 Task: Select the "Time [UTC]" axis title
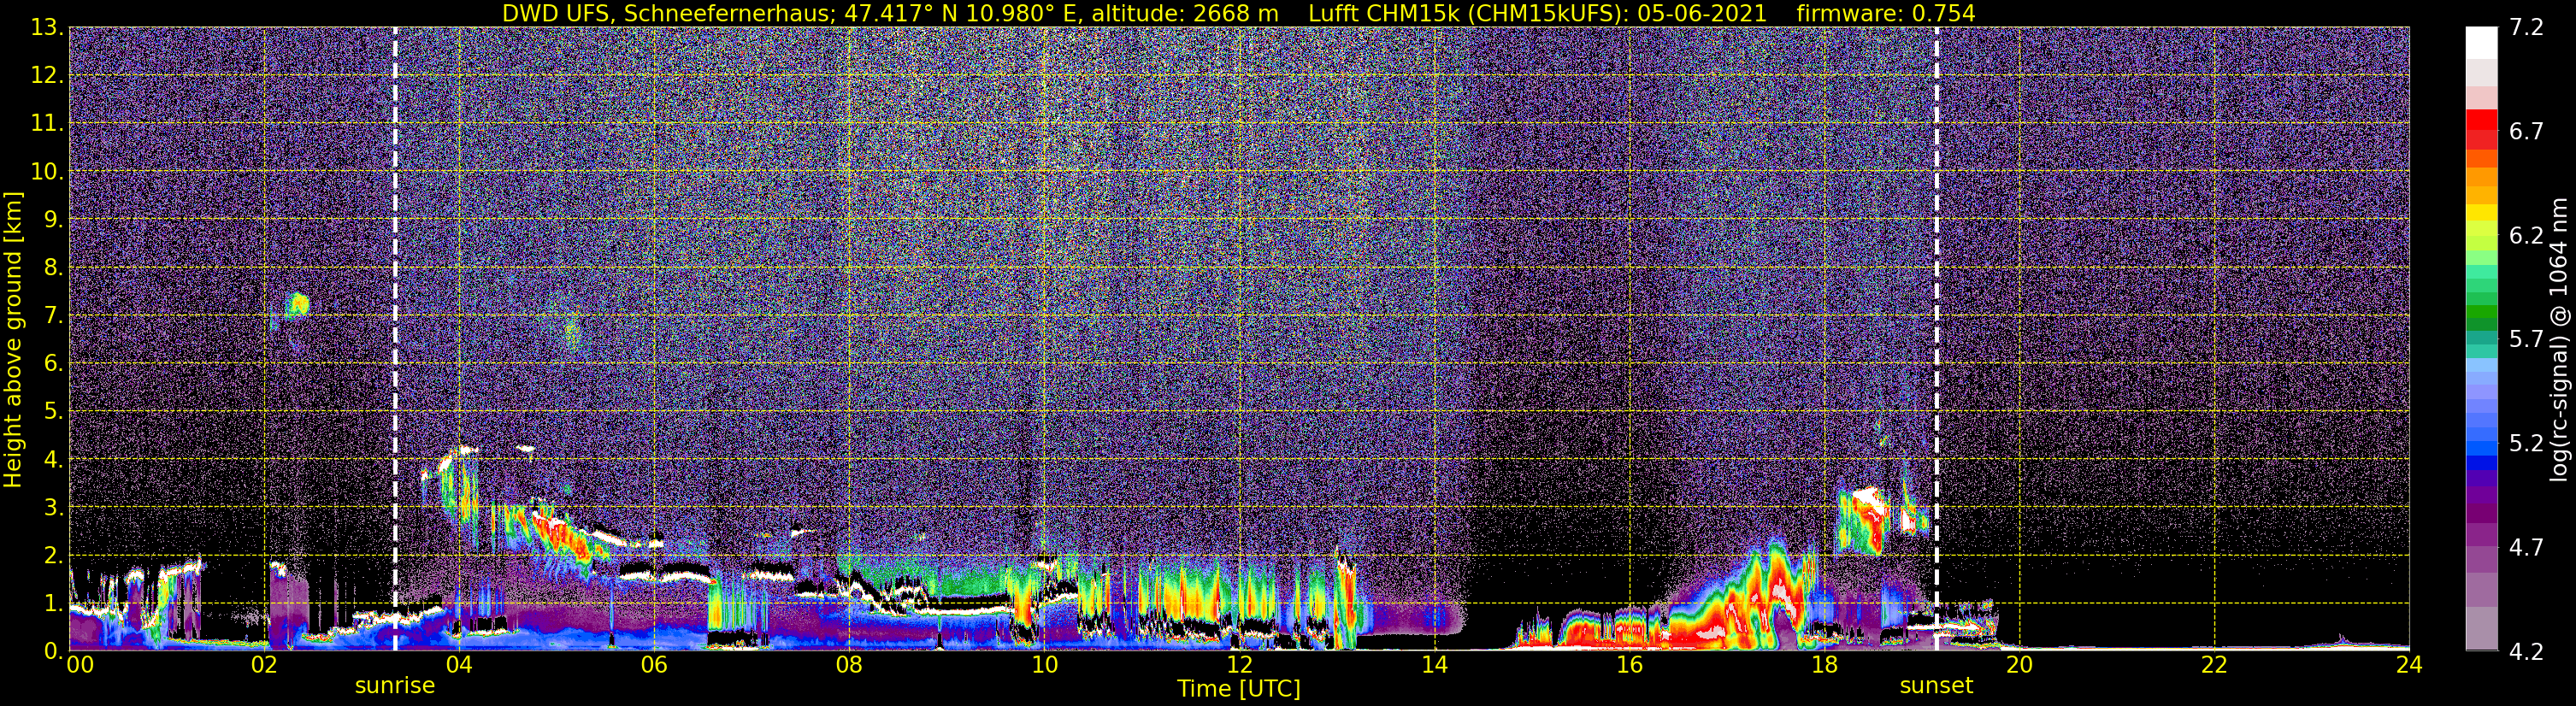1239,689
